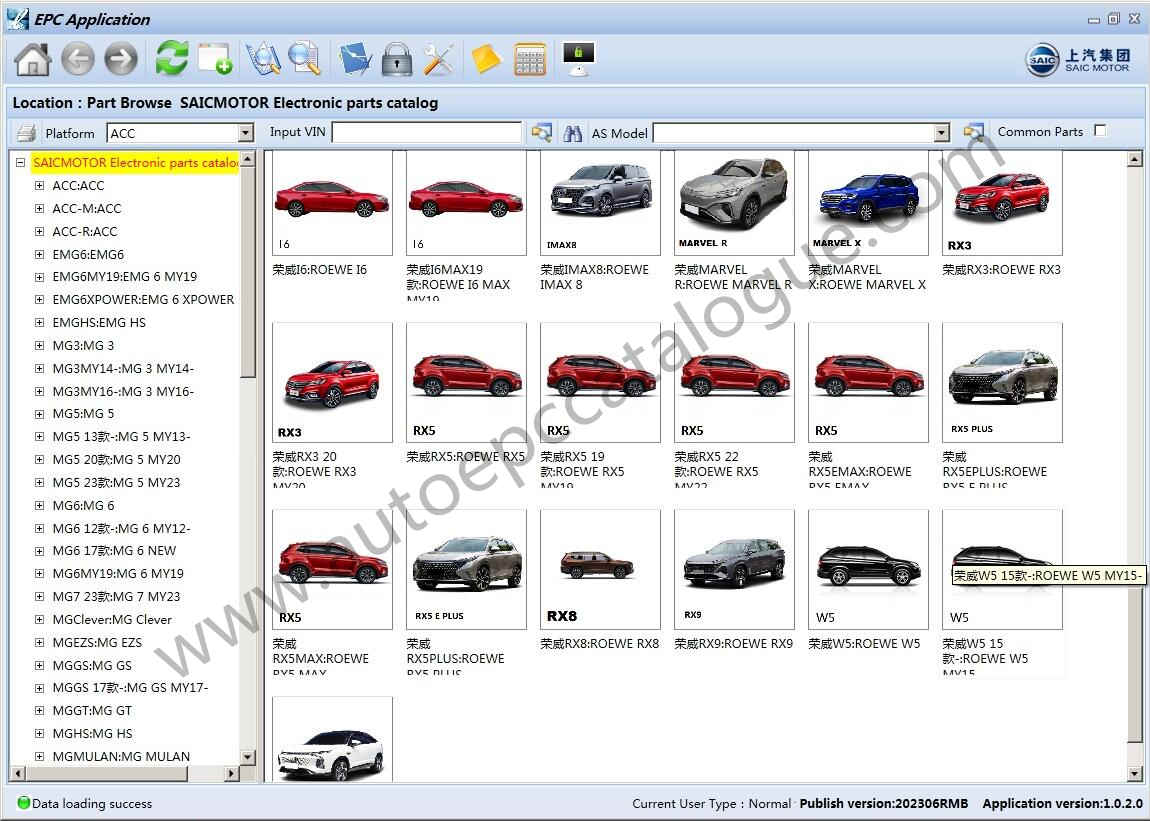Open the Platform ACC dropdown
This screenshot has height=821, width=1150.
tap(246, 133)
